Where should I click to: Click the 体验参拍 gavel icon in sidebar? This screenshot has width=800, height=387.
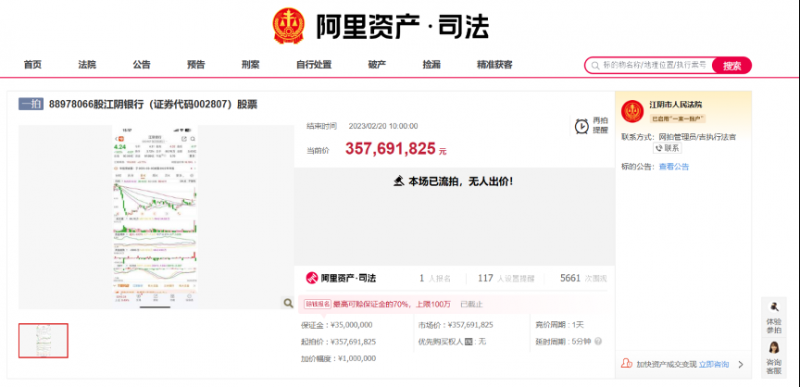(x=774, y=307)
